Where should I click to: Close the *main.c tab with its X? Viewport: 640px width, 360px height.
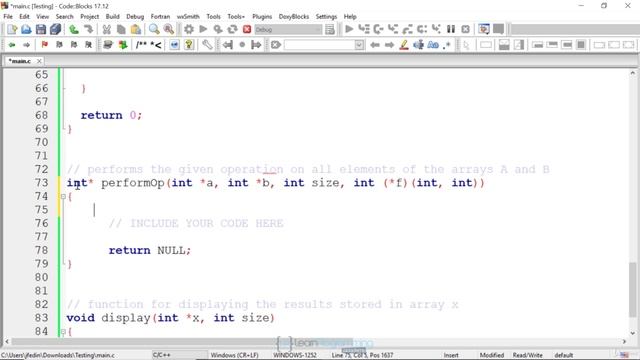(39, 61)
